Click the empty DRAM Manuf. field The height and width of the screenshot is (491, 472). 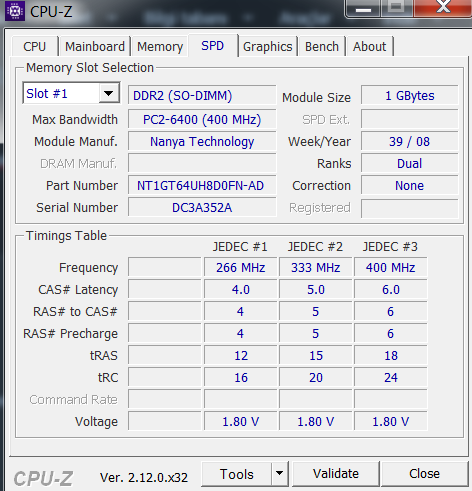coord(202,163)
